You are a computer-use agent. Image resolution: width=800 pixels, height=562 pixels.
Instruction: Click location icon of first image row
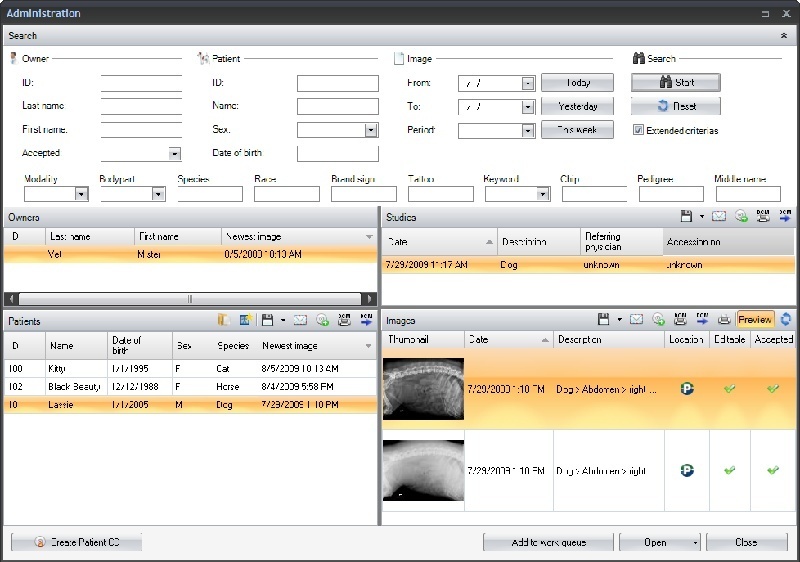pos(687,388)
